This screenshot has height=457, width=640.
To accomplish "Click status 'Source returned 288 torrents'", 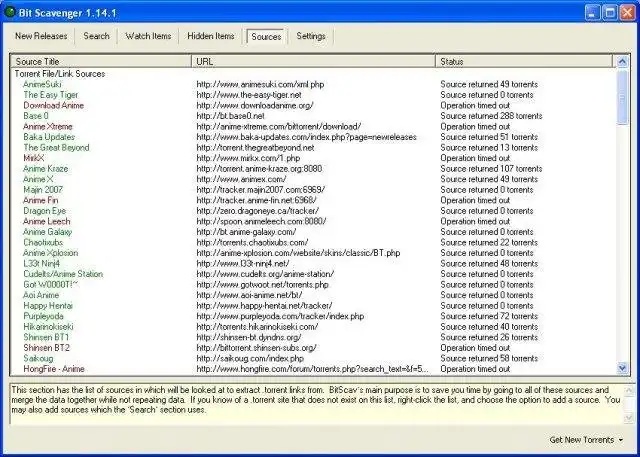I will [491, 116].
